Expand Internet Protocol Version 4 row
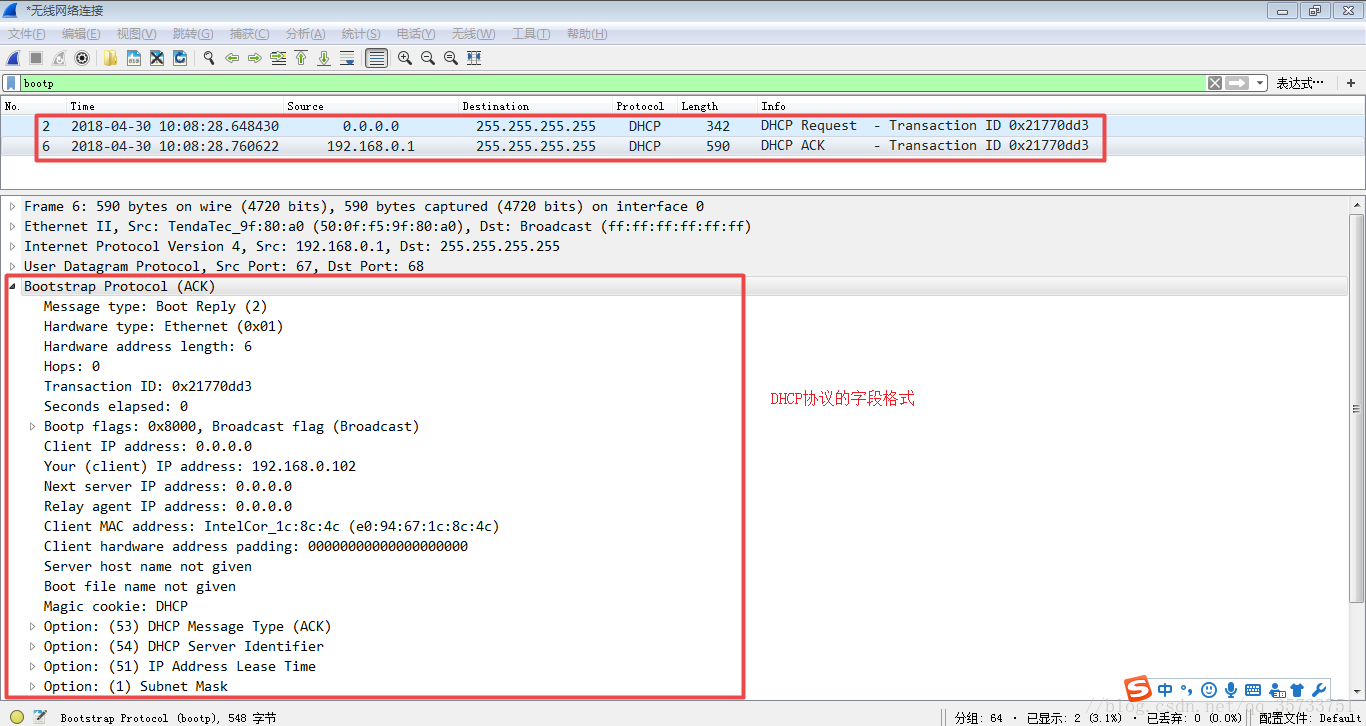Viewport: 1366px width, 726px height. (x=13, y=246)
